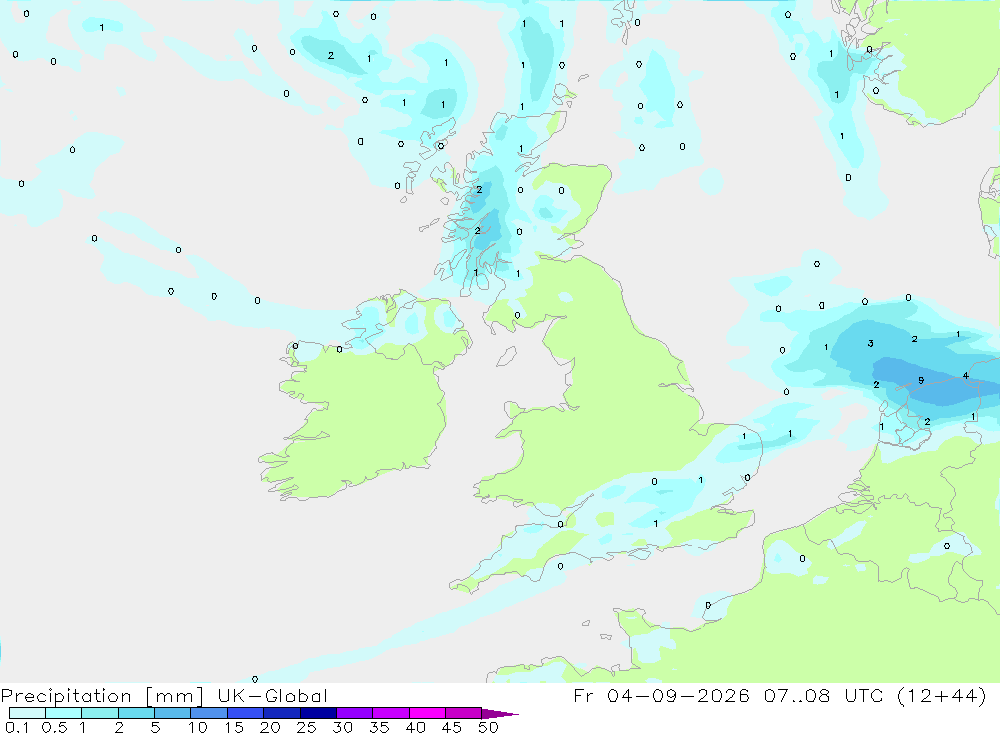Pick the 10–15 mm blue legend swatch

point(209,713)
